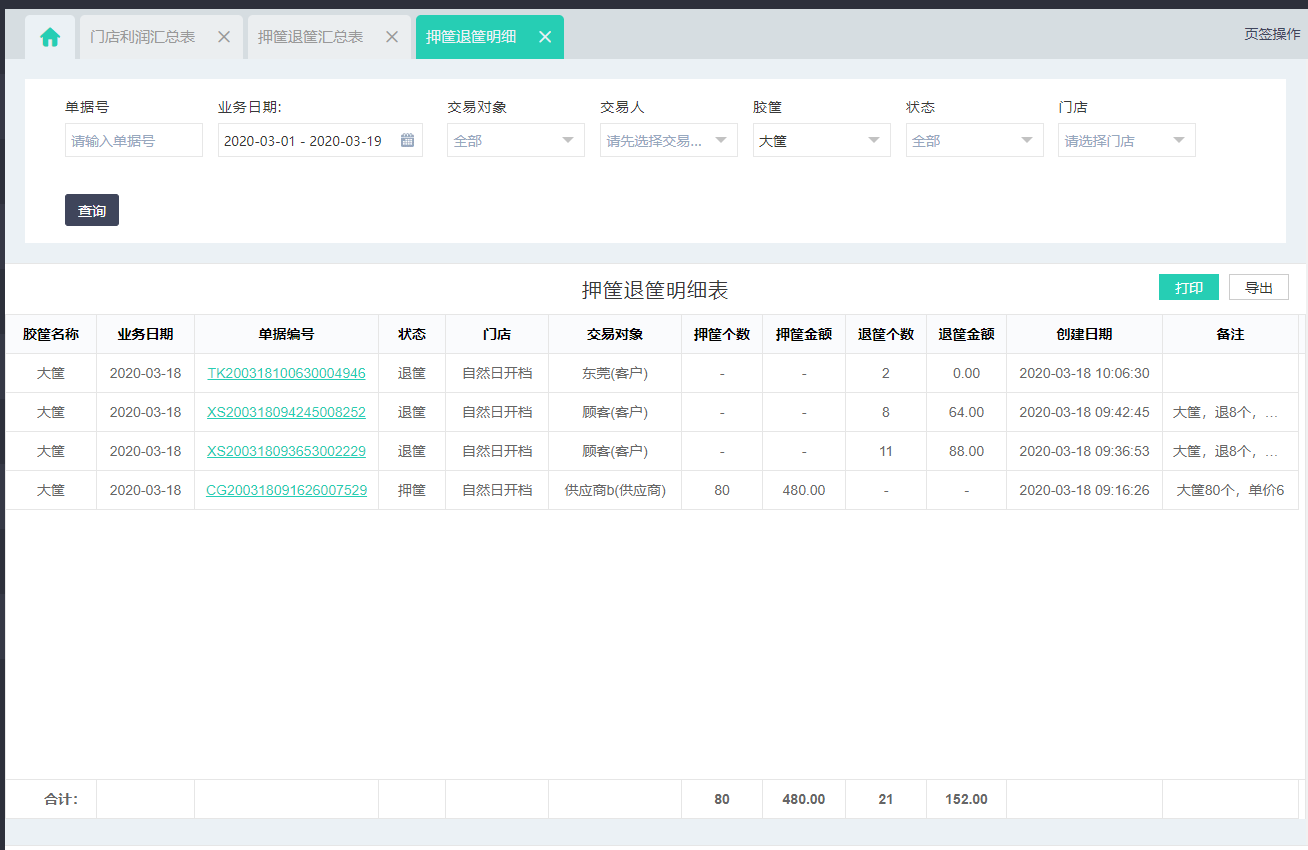Viewport: 1308px width, 850px height.
Task: Click the 大筐80个，单价6 remark cell
Action: [1231, 490]
